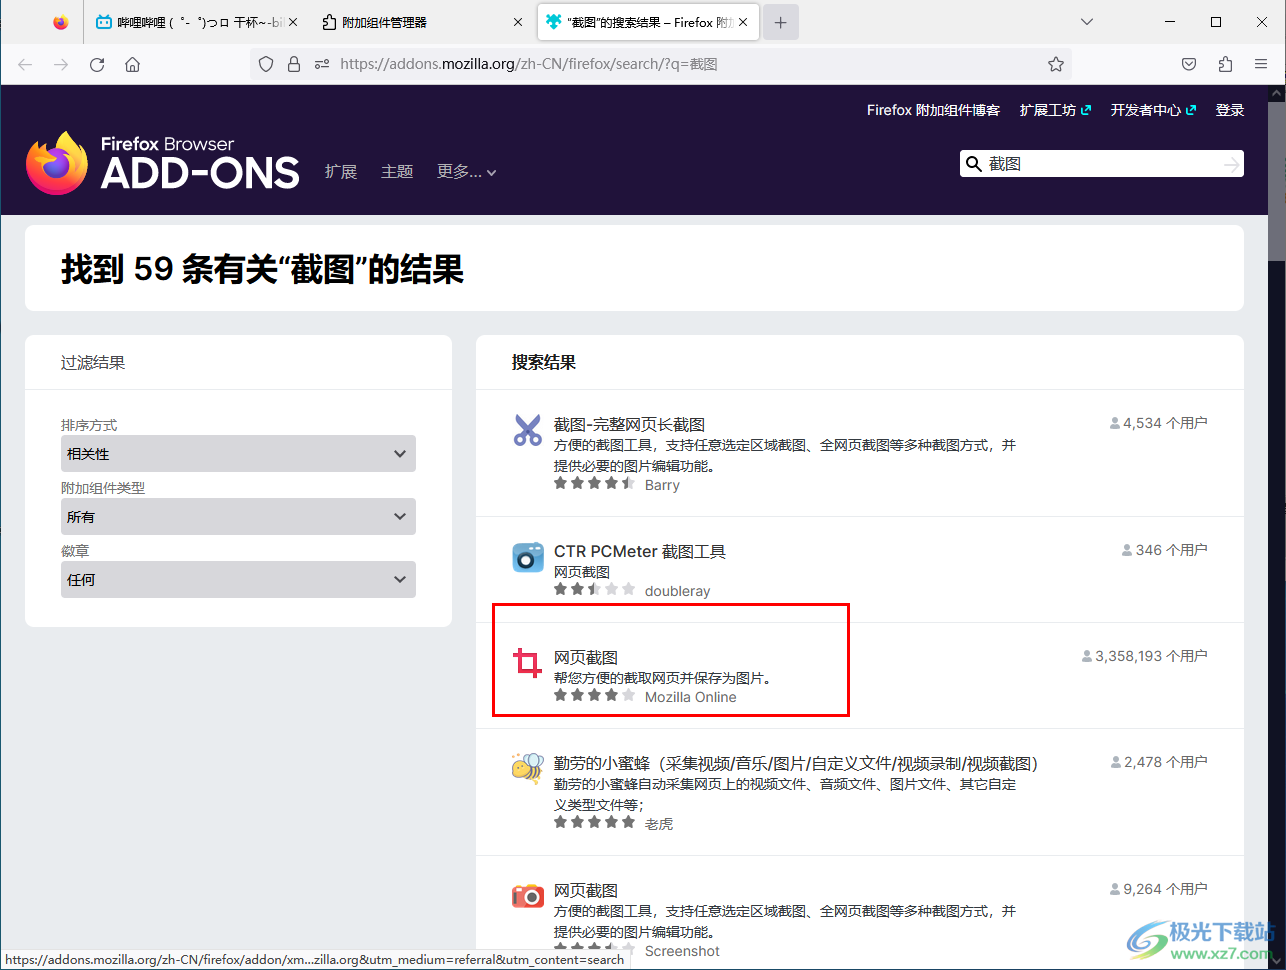Open the 主题 nav item
The image size is (1286, 970).
pos(397,172)
